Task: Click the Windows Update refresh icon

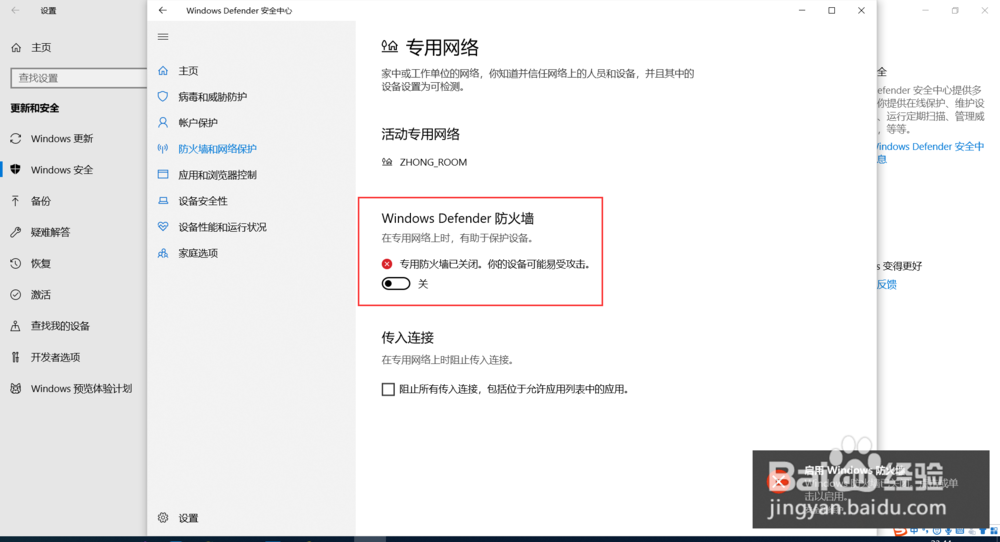Action: (x=16, y=138)
